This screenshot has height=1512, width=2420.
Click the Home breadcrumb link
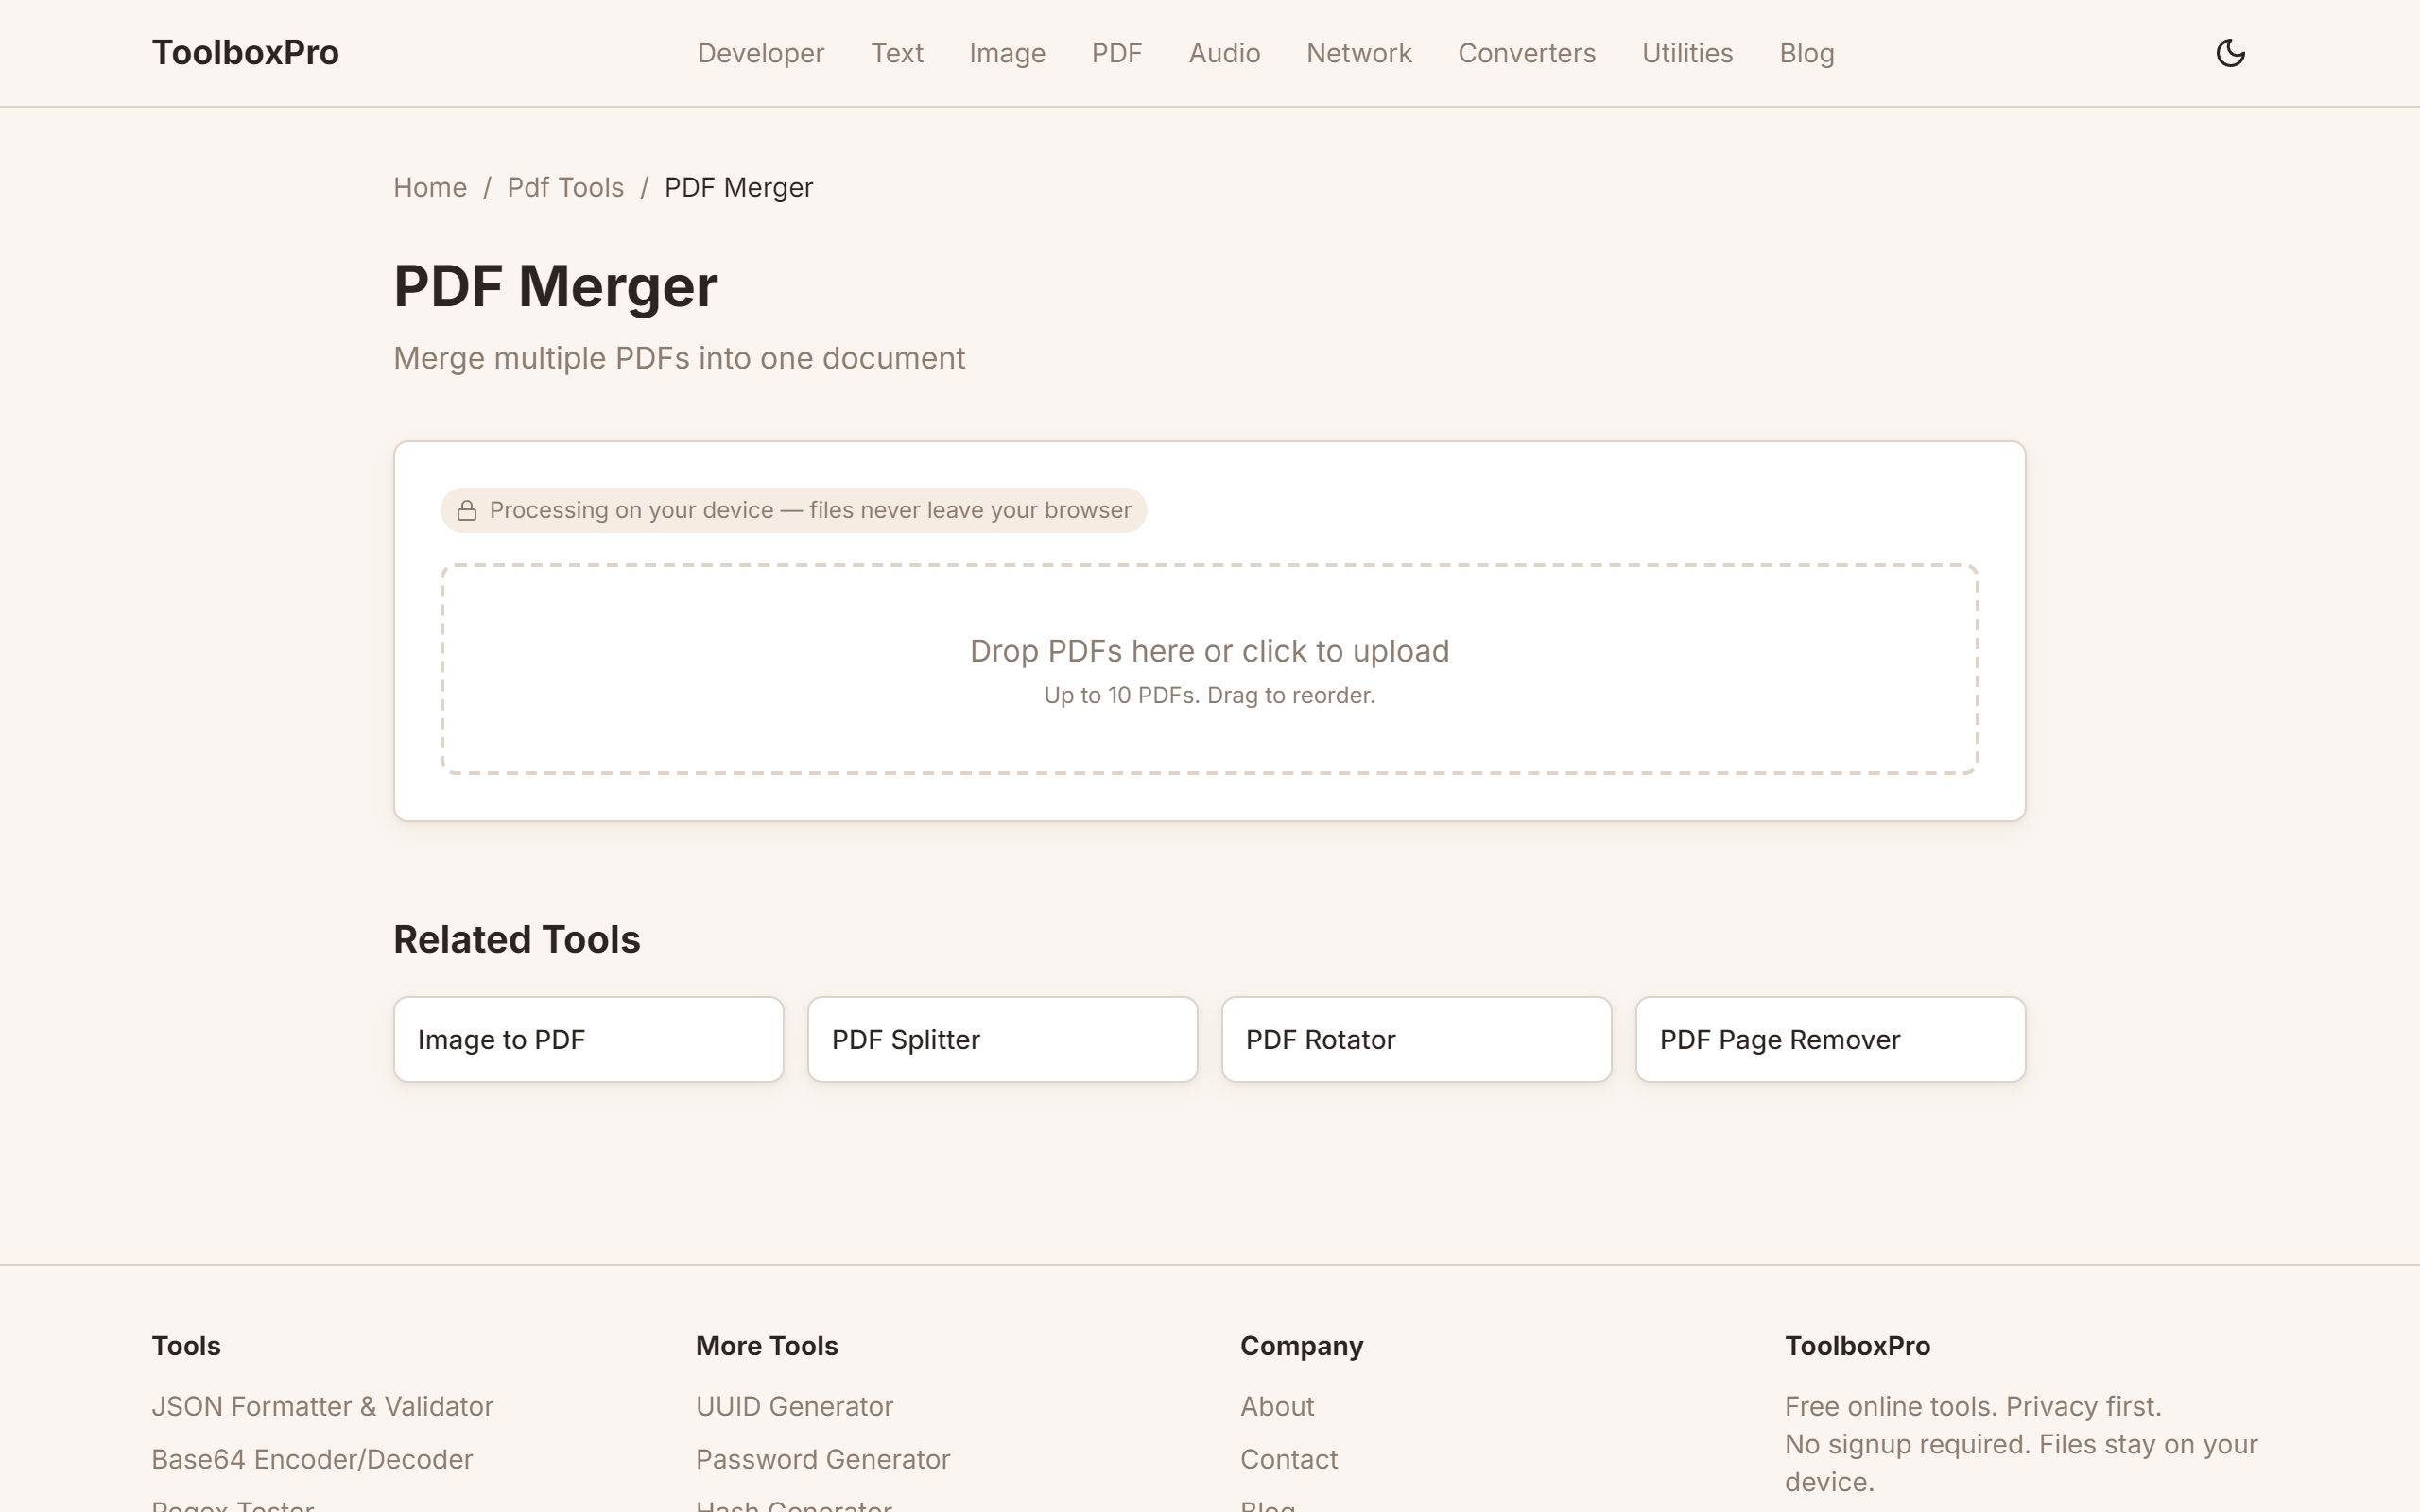(x=430, y=187)
